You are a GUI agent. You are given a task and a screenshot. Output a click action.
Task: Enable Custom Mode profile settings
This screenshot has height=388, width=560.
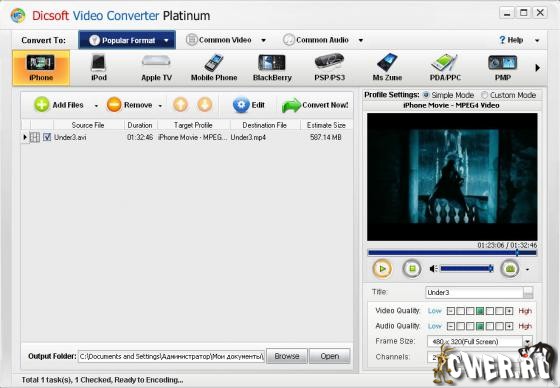click(x=484, y=95)
